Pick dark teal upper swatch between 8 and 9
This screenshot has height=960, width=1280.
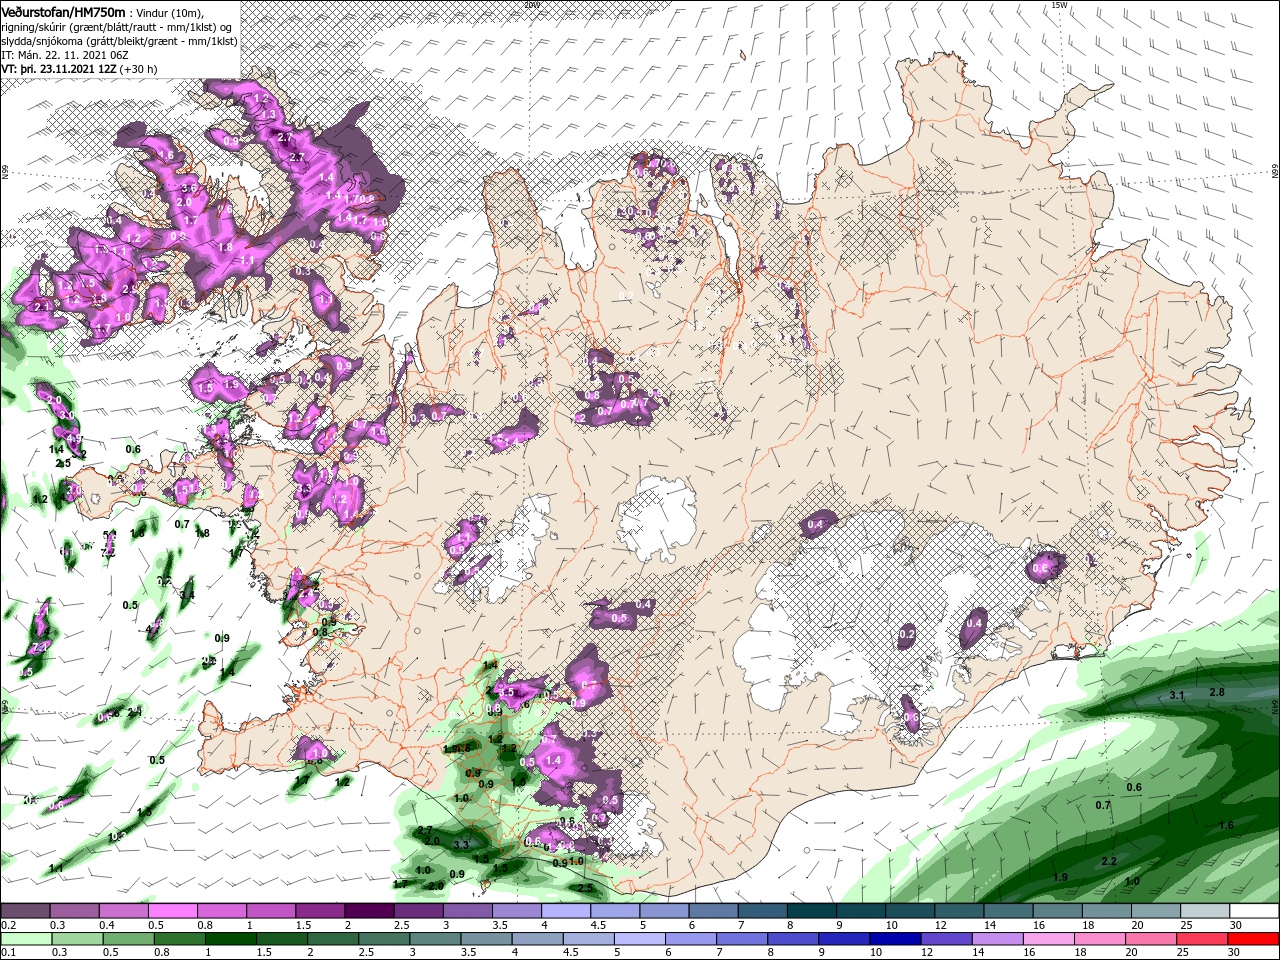pos(811,911)
